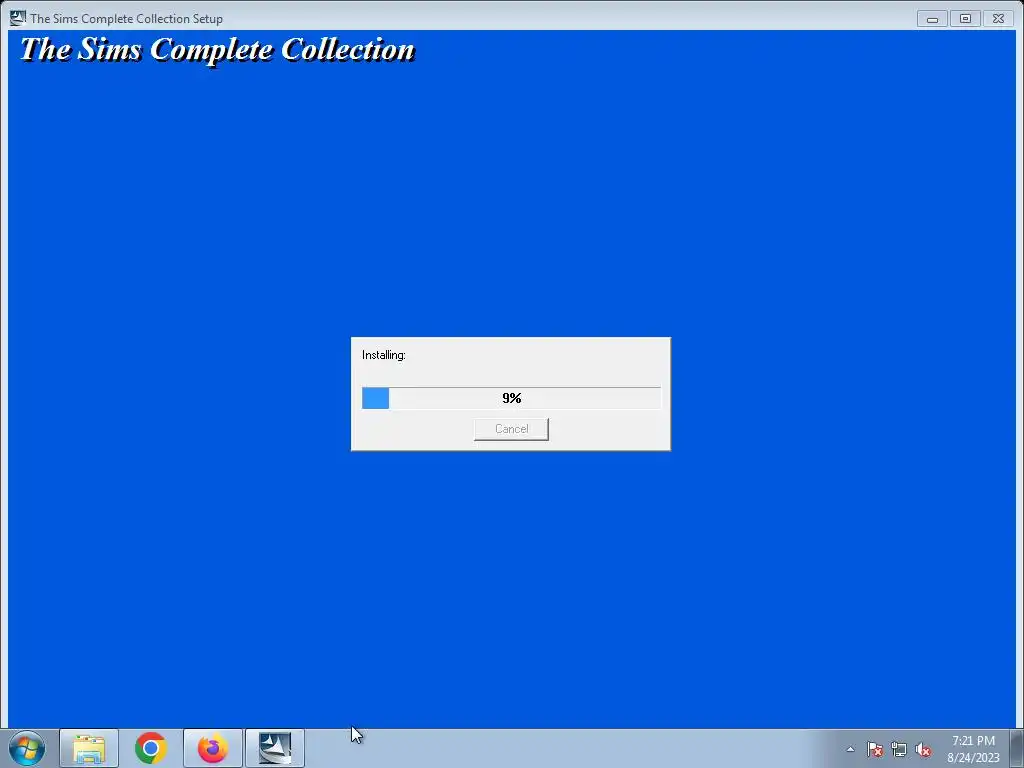Launch Firefox from the taskbar
1024x768 pixels.
[x=213, y=748]
